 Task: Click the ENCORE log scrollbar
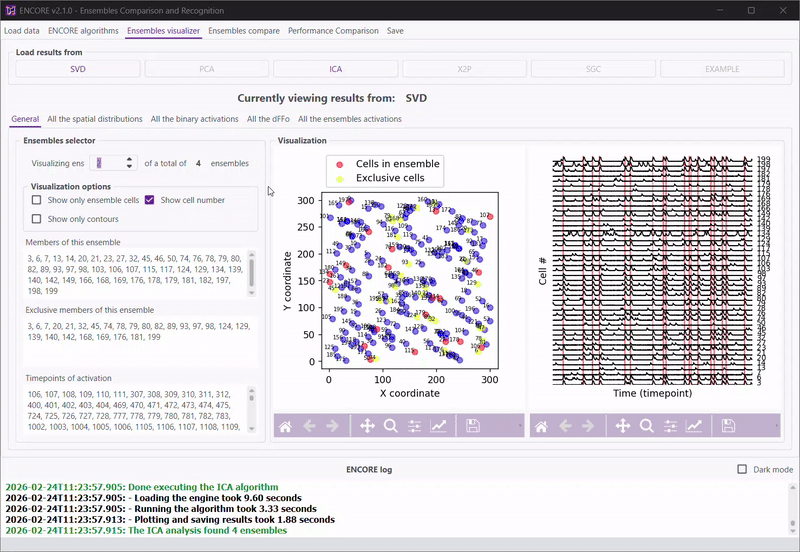(792, 509)
